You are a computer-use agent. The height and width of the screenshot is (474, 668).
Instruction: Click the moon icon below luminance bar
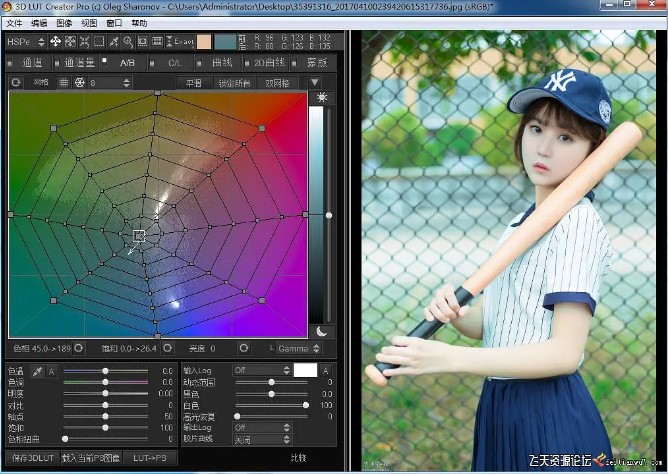tap(321, 332)
